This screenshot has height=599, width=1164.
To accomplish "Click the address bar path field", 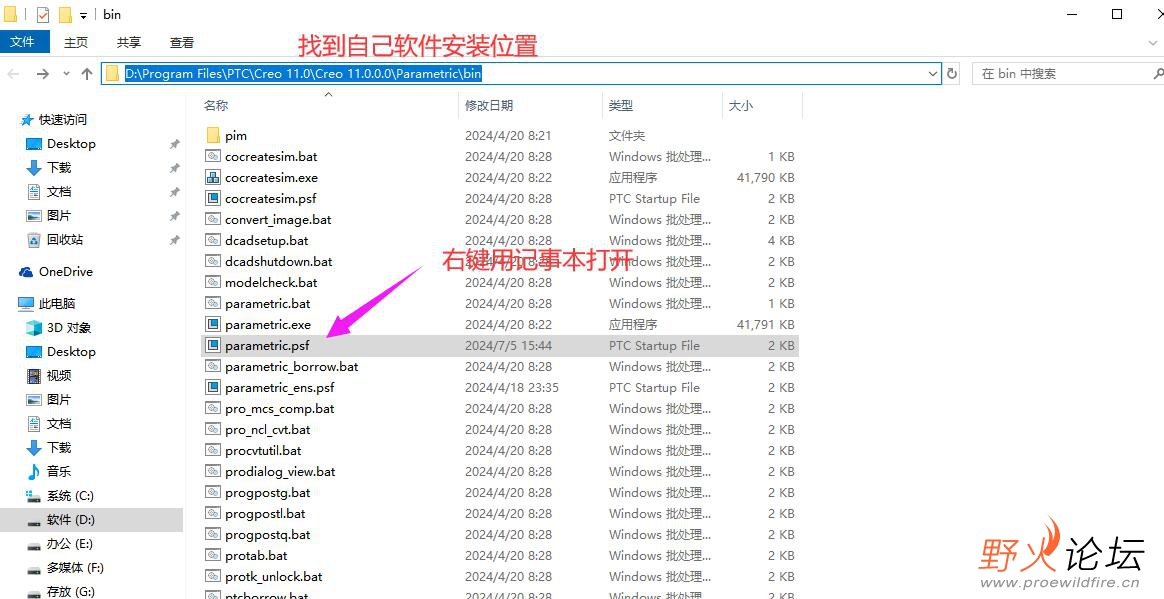I will click(521, 73).
